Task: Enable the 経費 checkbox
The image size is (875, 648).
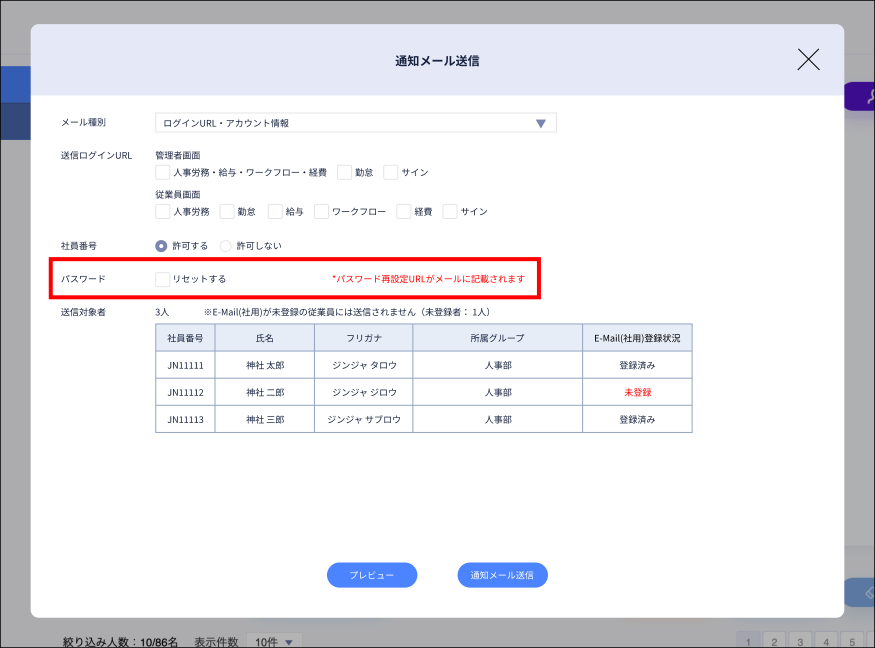Action: click(402, 212)
